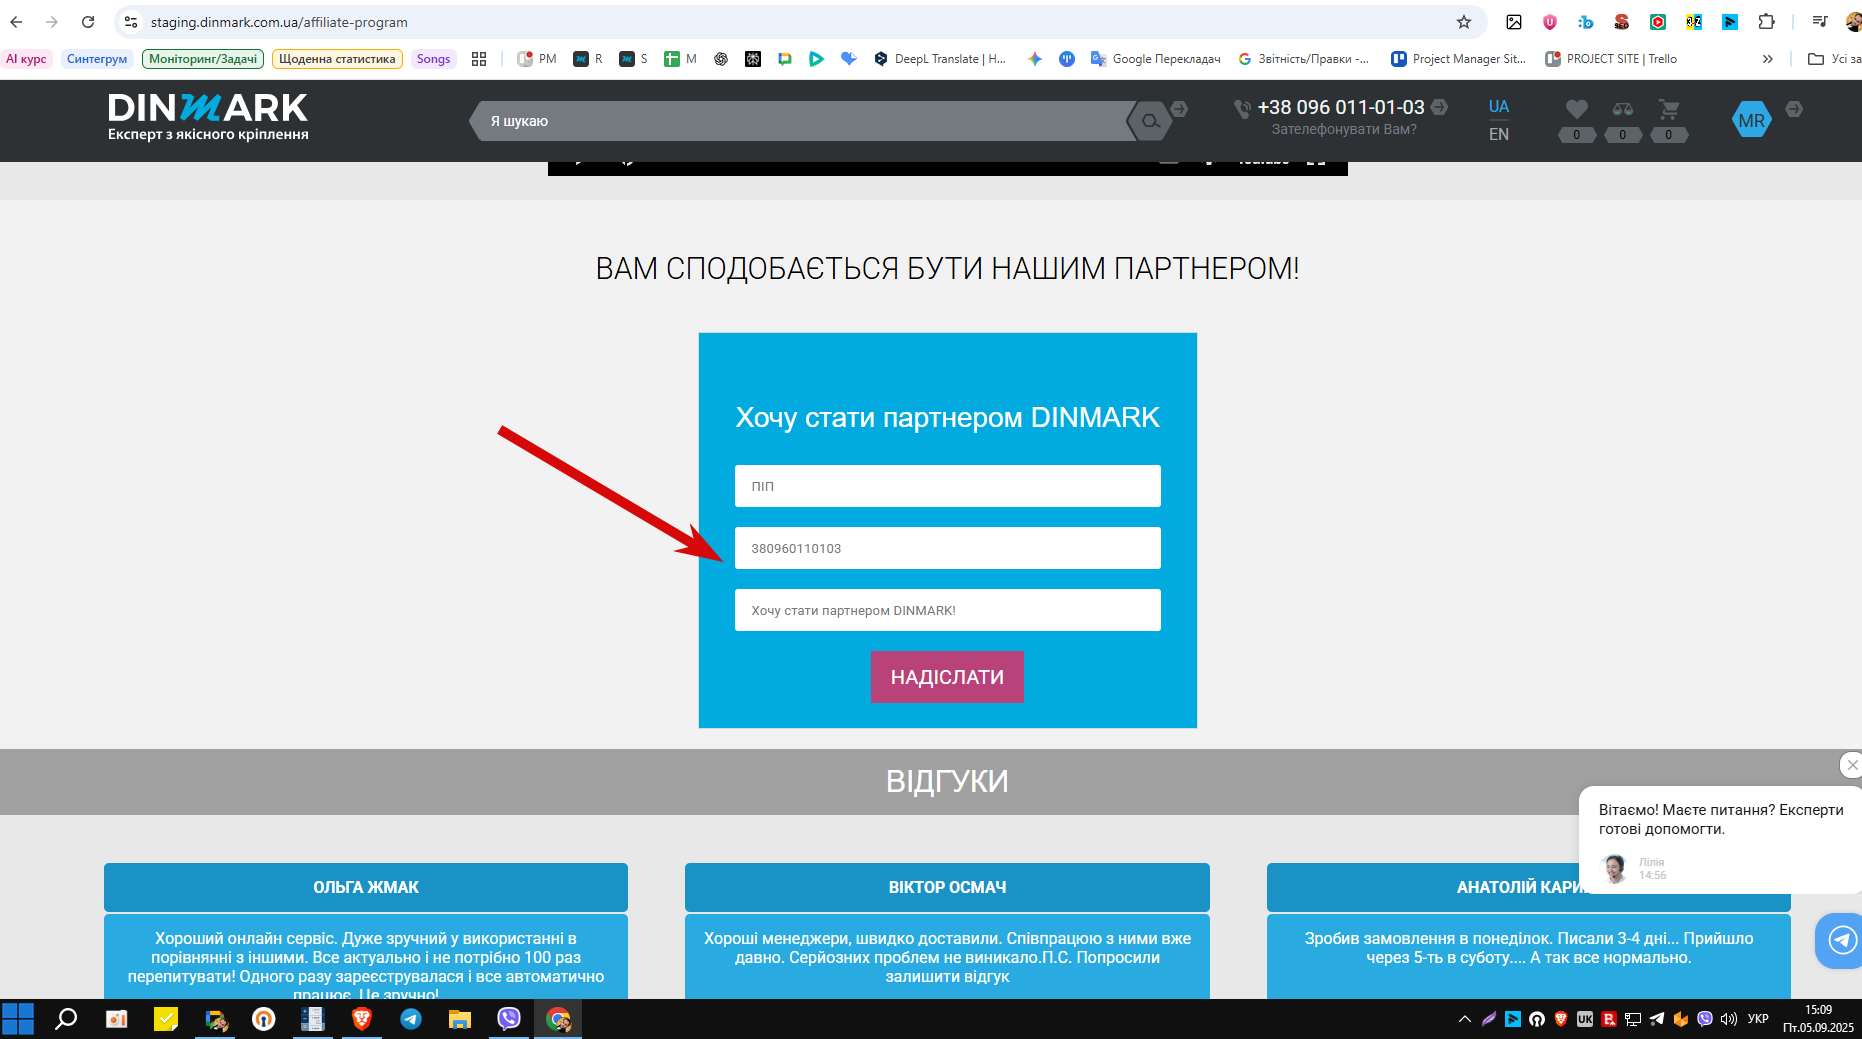1862x1039 pixels.
Task: Open the chat greeting message from Лілія
Action: tap(1720, 840)
